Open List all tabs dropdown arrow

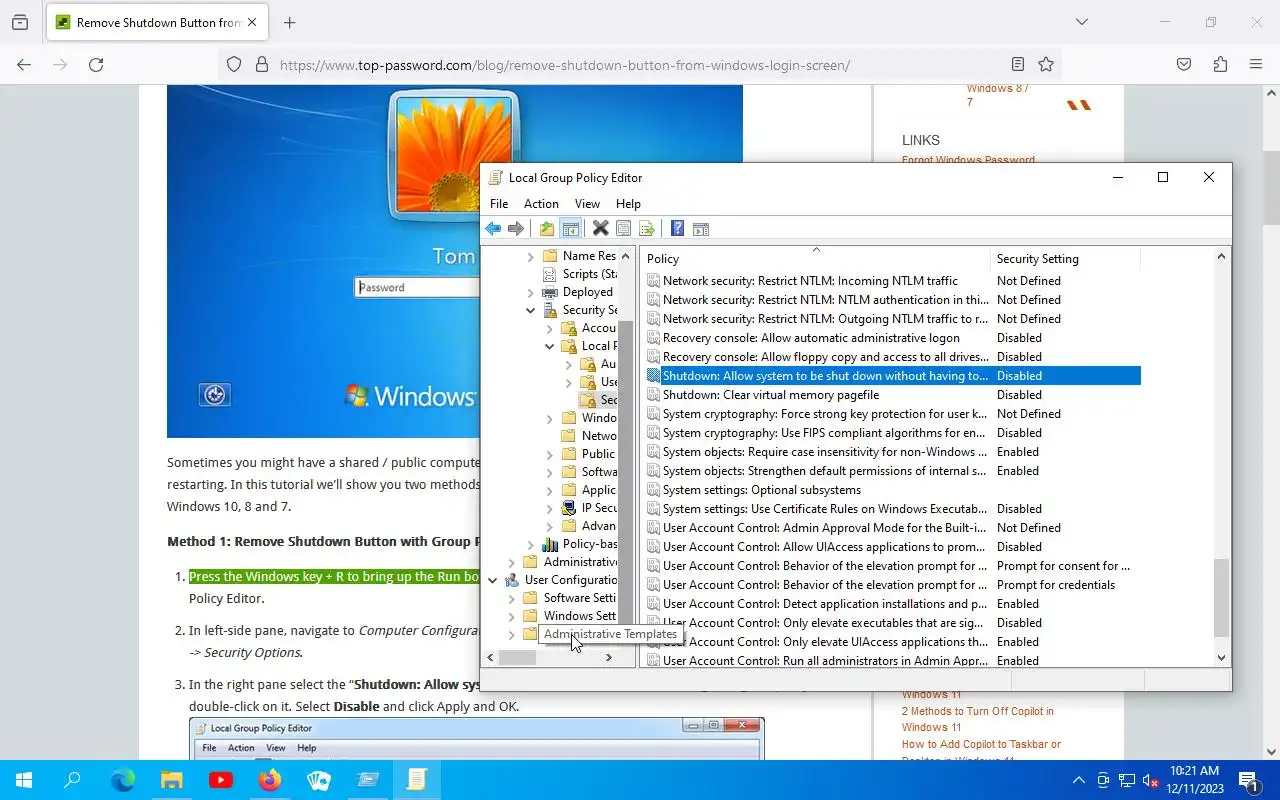(1082, 22)
